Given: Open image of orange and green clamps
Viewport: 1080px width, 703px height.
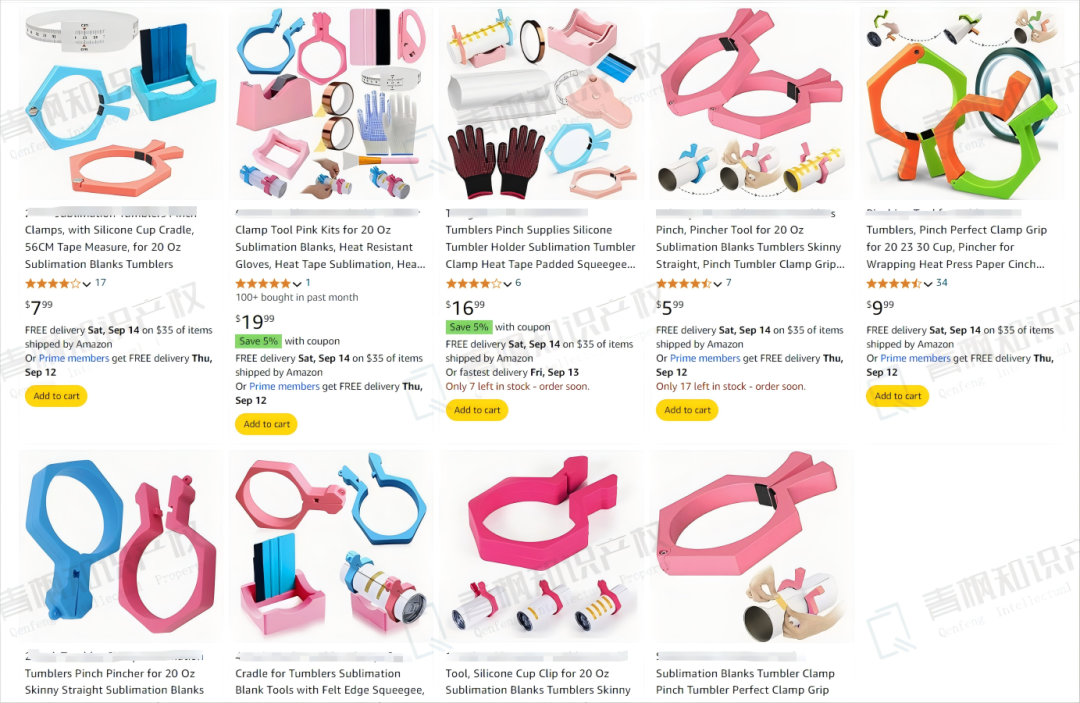Looking at the screenshot, I should pyautogui.click(x=962, y=105).
